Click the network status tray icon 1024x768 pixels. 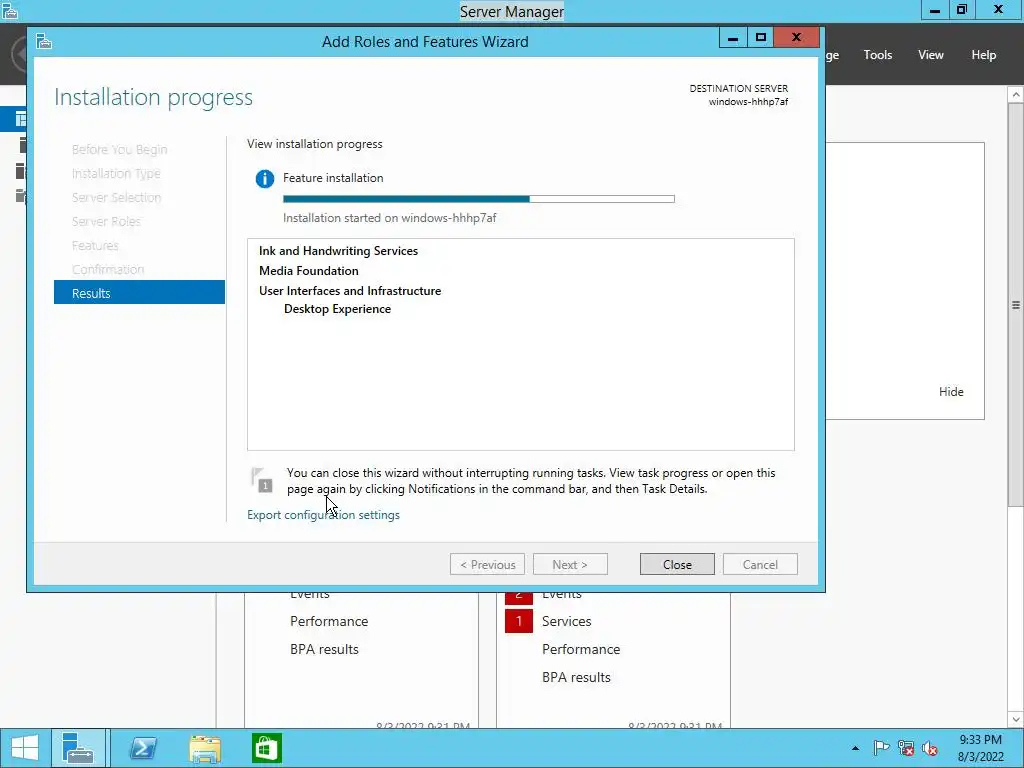[x=906, y=748]
